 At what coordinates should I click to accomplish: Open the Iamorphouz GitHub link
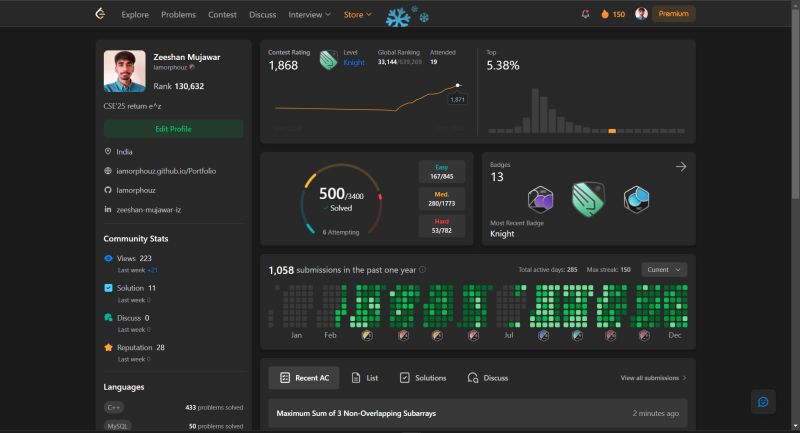point(136,190)
